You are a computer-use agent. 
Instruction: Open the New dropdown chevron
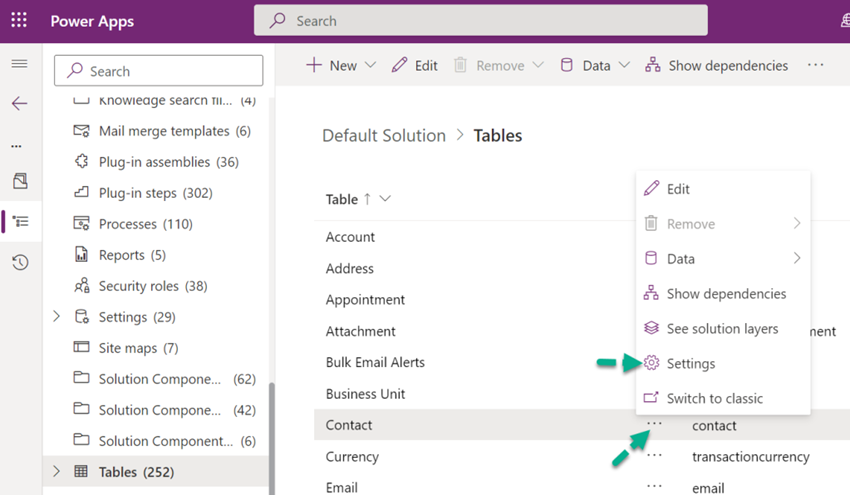(370, 65)
